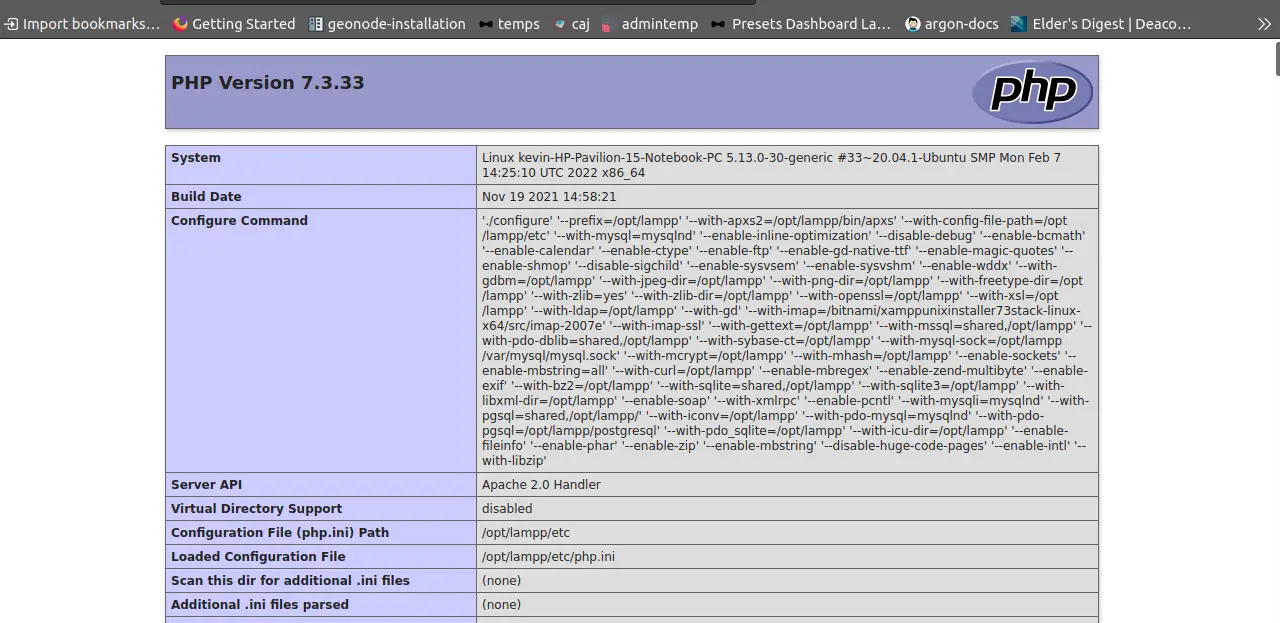Click the "Apache 2.0 Handler" value
The image size is (1280, 623).
[541, 485]
